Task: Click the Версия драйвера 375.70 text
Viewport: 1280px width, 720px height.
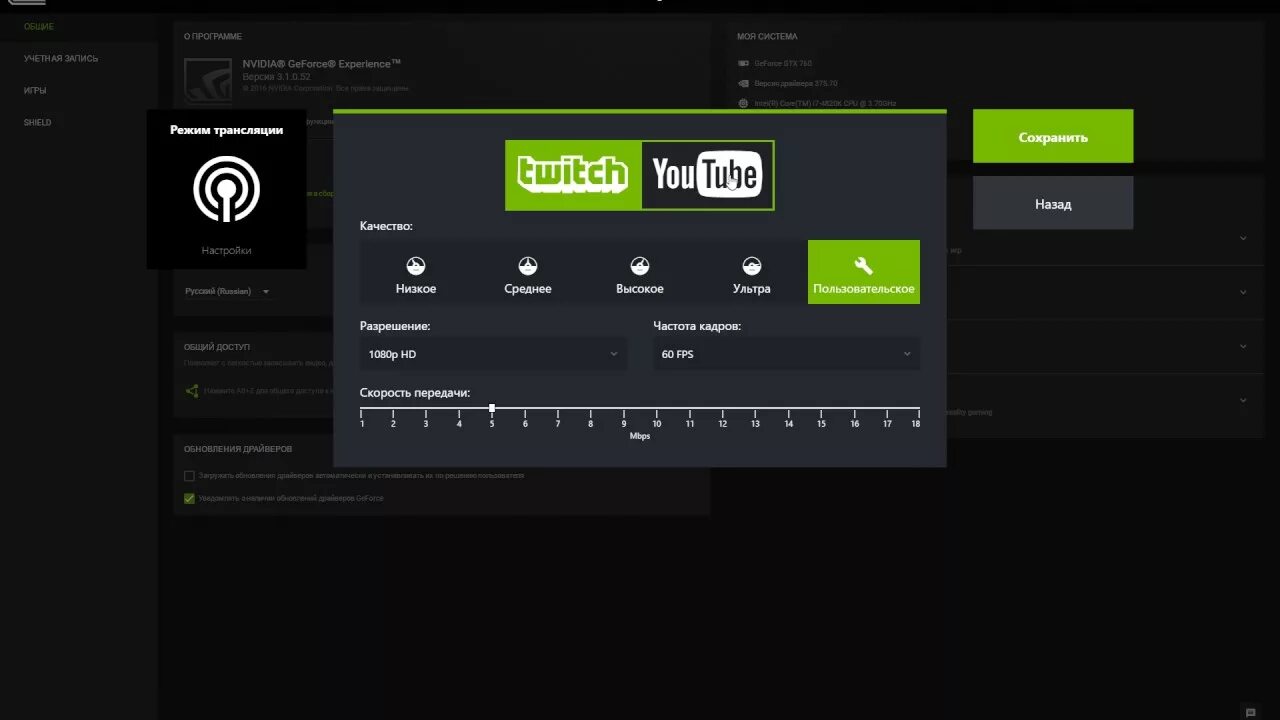Action: click(x=796, y=84)
